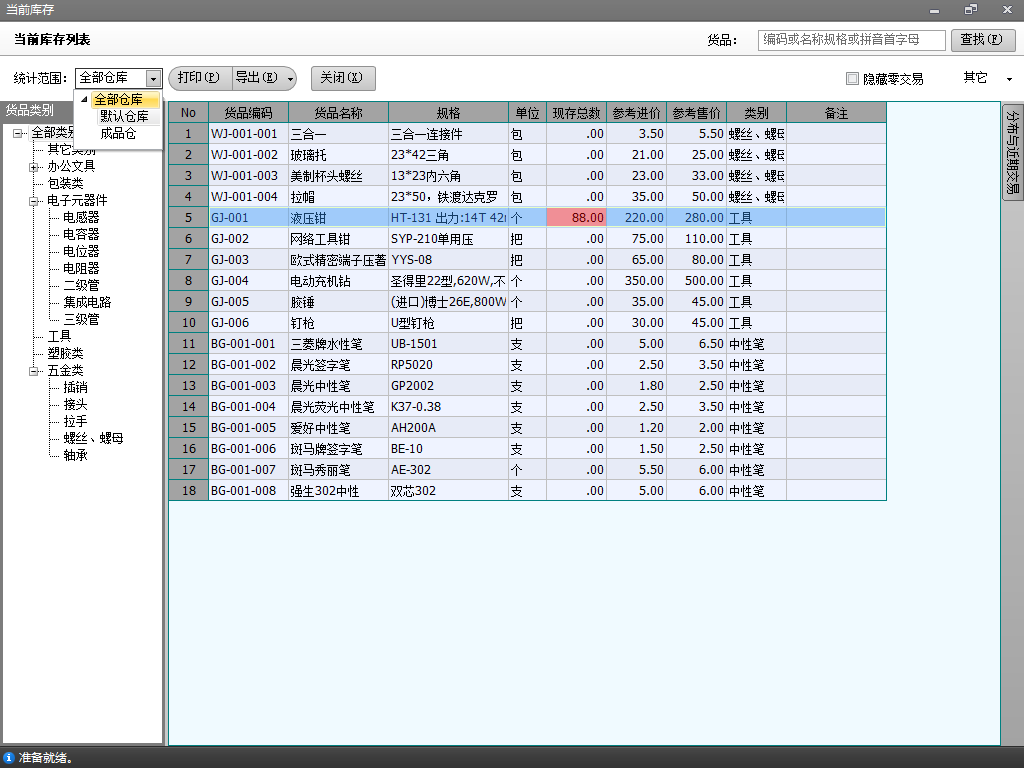The image size is (1024, 768).
Task: Choose 默认仓库 from the dropdown list
Action: tap(124, 116)
